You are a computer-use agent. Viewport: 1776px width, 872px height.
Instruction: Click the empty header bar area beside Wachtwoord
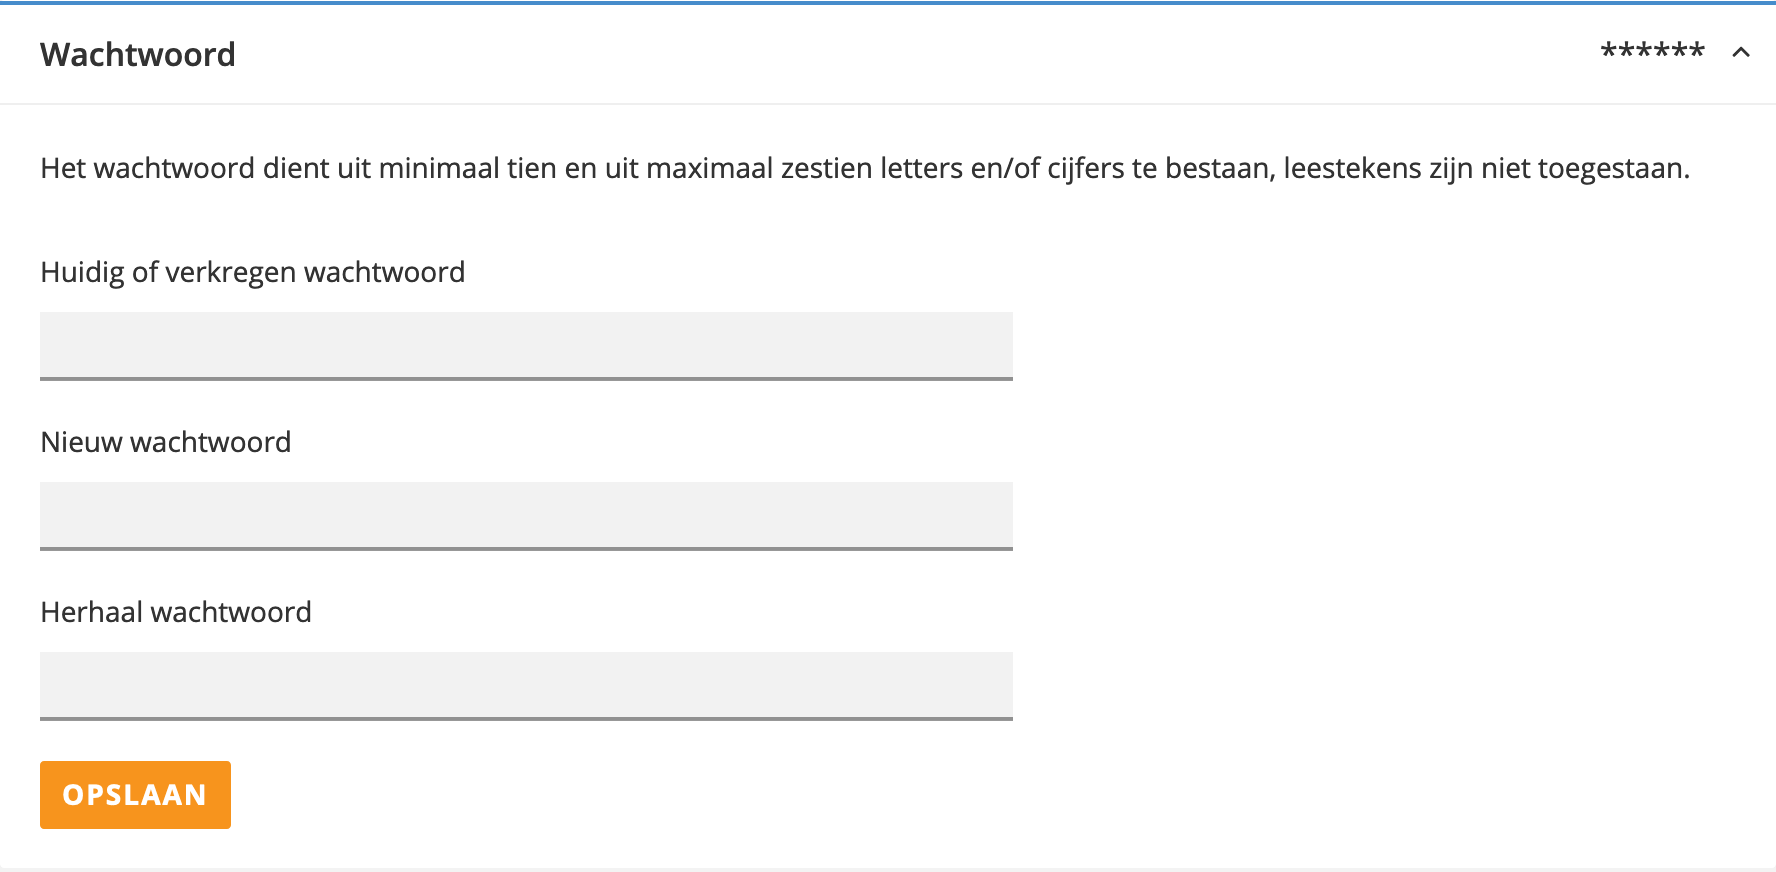click(x=900, y=54)
